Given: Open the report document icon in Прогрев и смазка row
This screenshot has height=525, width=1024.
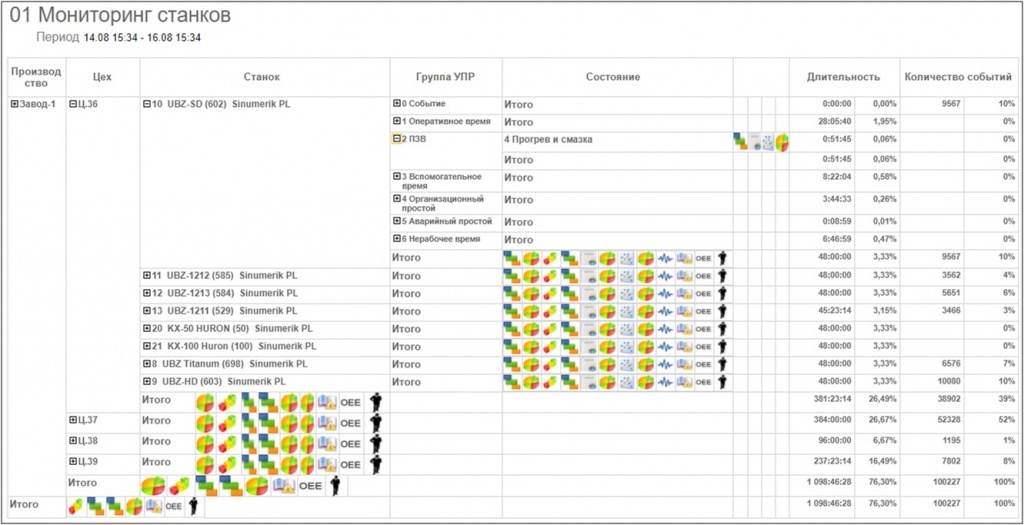Looking at the screenshot, I should 756,142.
